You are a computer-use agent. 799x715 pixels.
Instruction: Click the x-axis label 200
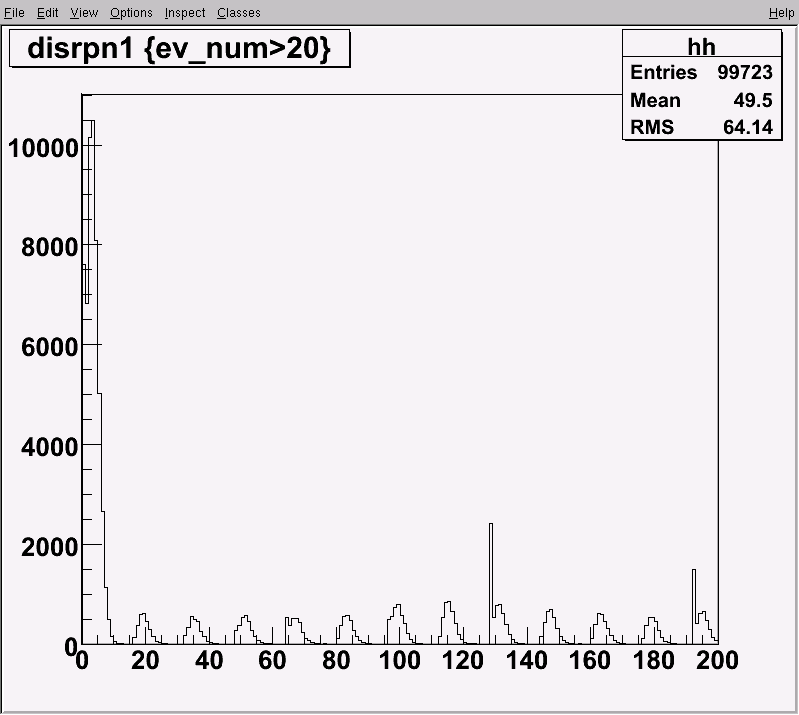[x=717, y=660]
